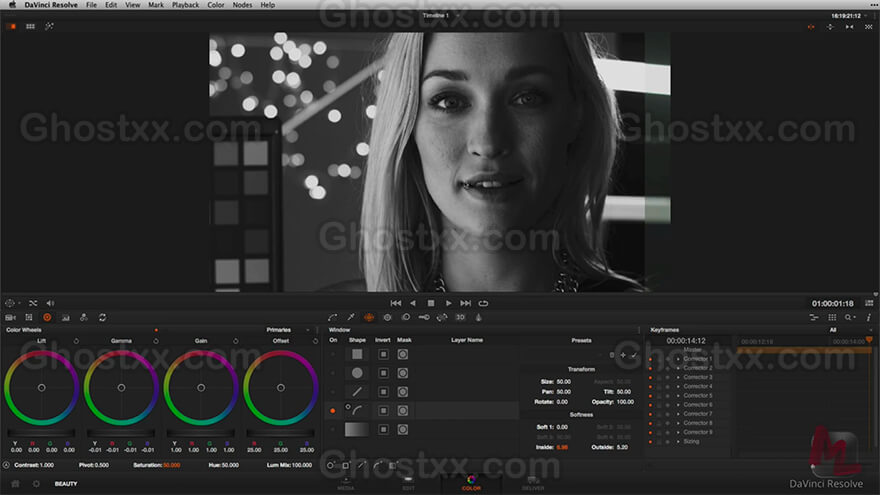Open the Nodes menu
Screen dimensions: 880x495
click(242, 5)
